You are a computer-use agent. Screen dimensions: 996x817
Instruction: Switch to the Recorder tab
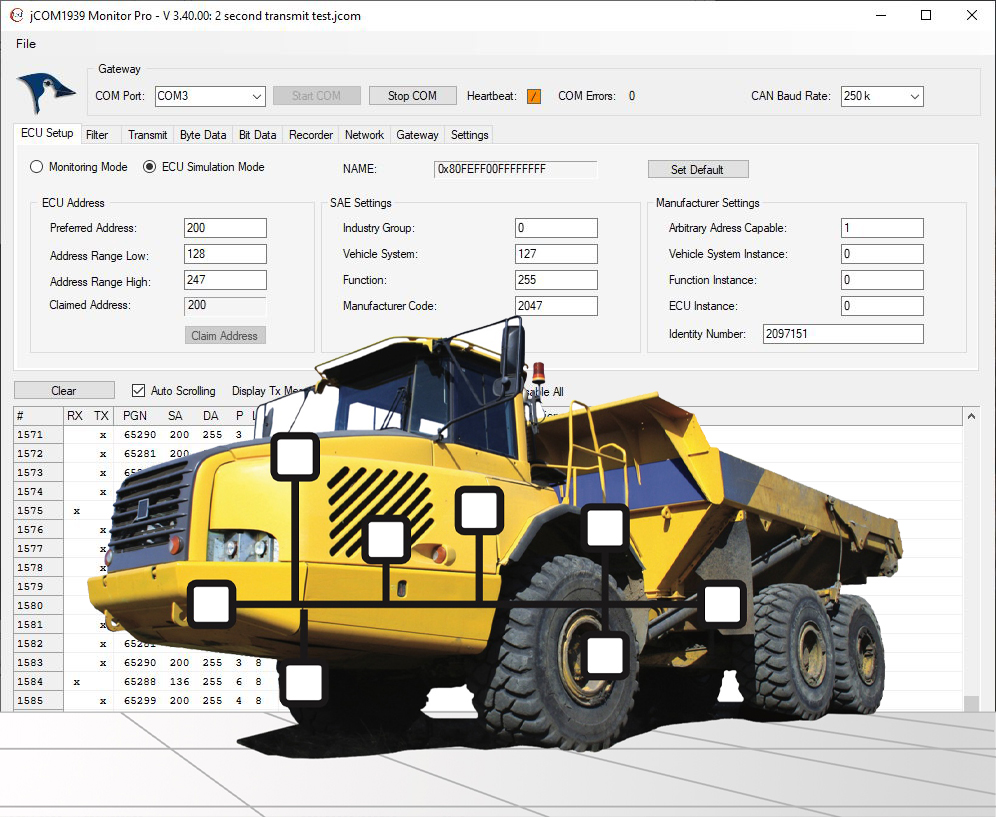tap(310, 135)
